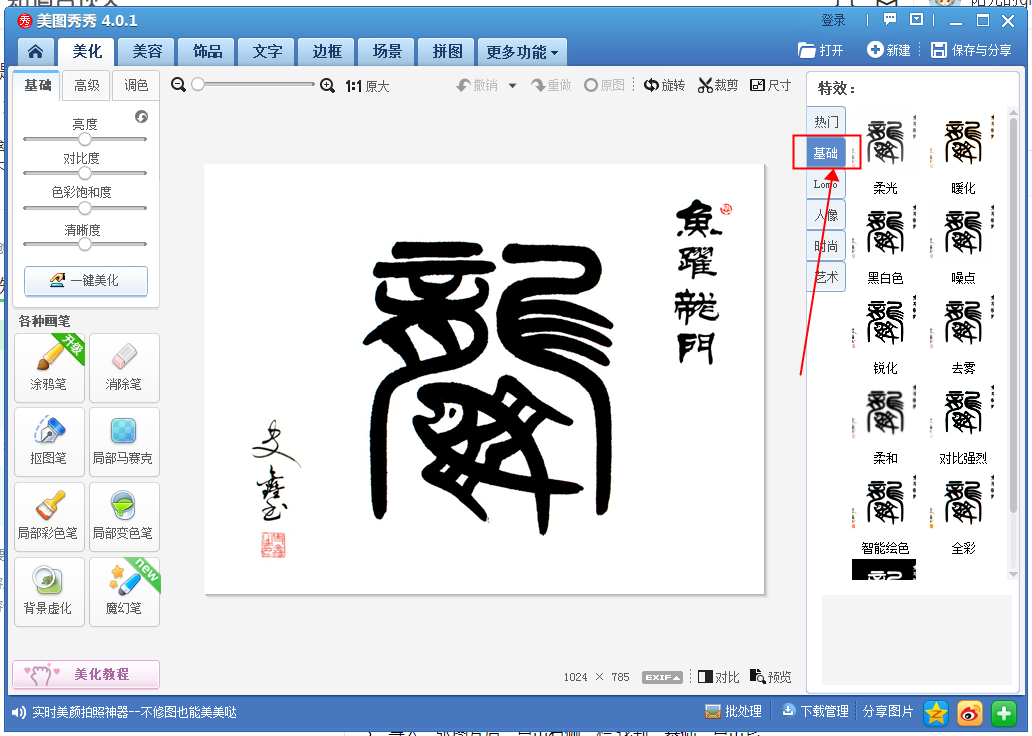Show the 艺术 effects category
The image size is (1032, 736).
click(x=826, y=277)
